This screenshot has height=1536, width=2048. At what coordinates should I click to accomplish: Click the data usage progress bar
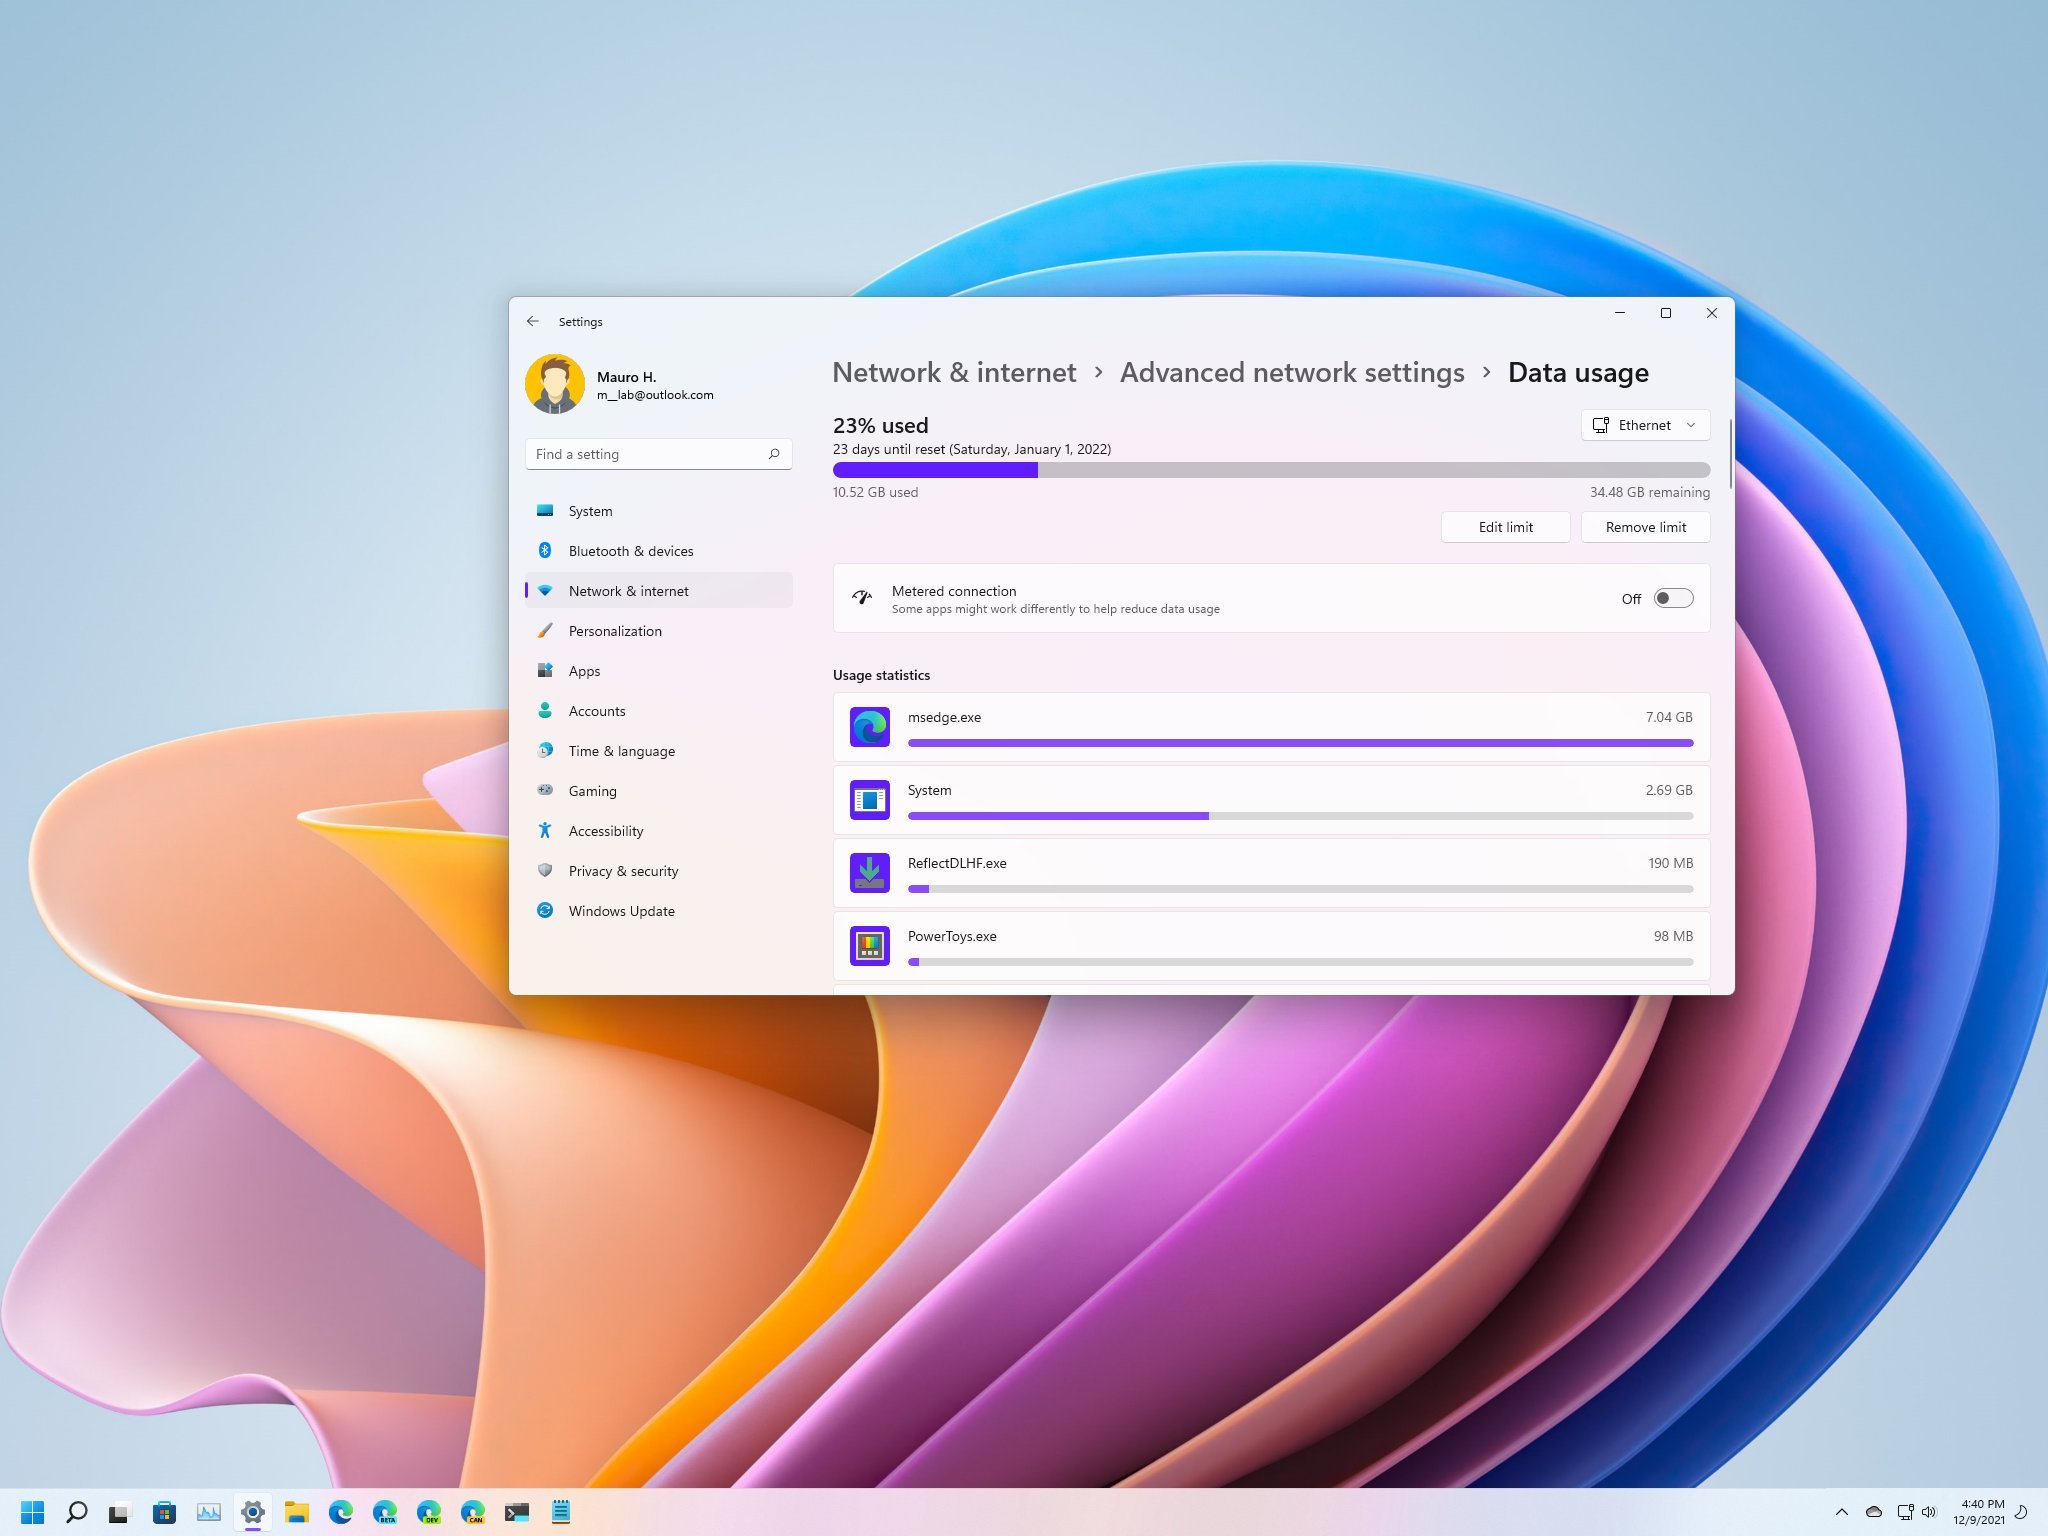point(1270,470)
